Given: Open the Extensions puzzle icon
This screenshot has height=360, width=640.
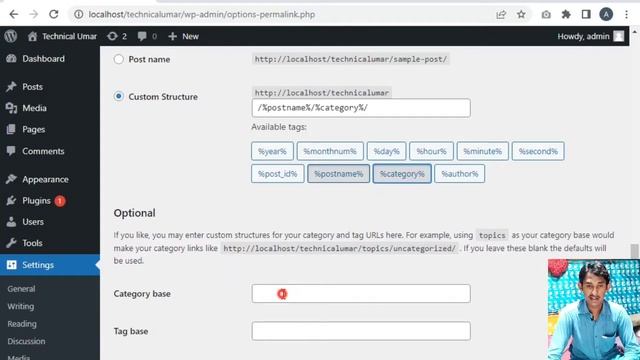Looking at the screenshot, I should click(566, 15).
